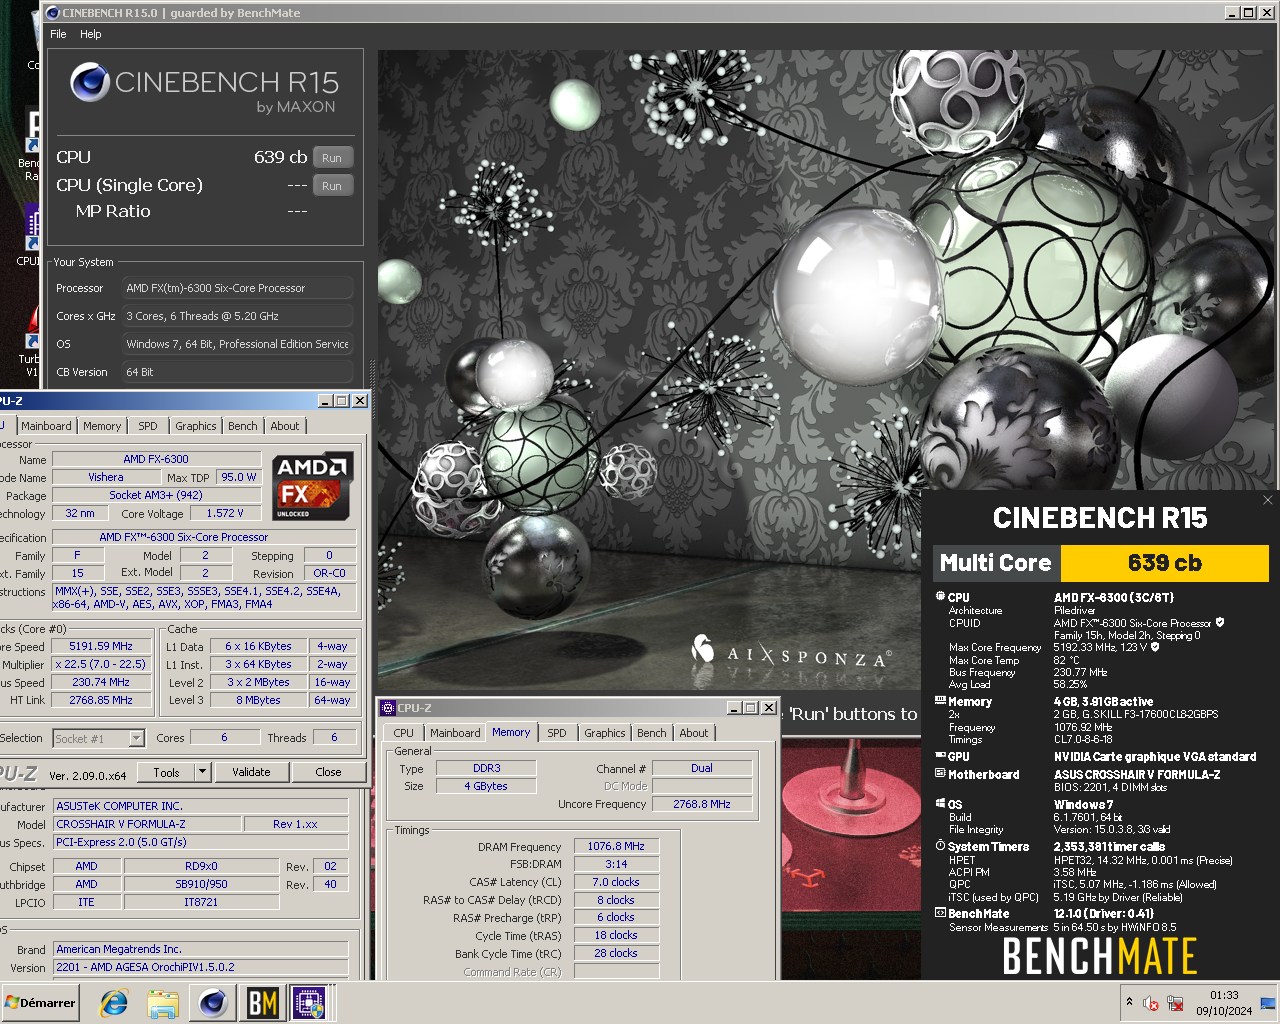
Task: Click the Motherboard icon in BenchMate panel
Action: pyautogui.click(x=940, y=773)
